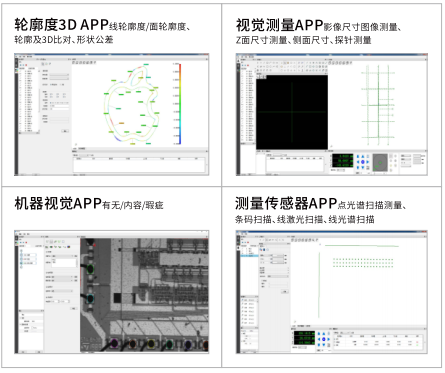Click the button below the profile 3D parameters
Image resolution: width=445 pixels, height=373 pixels.
tap(65, 131)
